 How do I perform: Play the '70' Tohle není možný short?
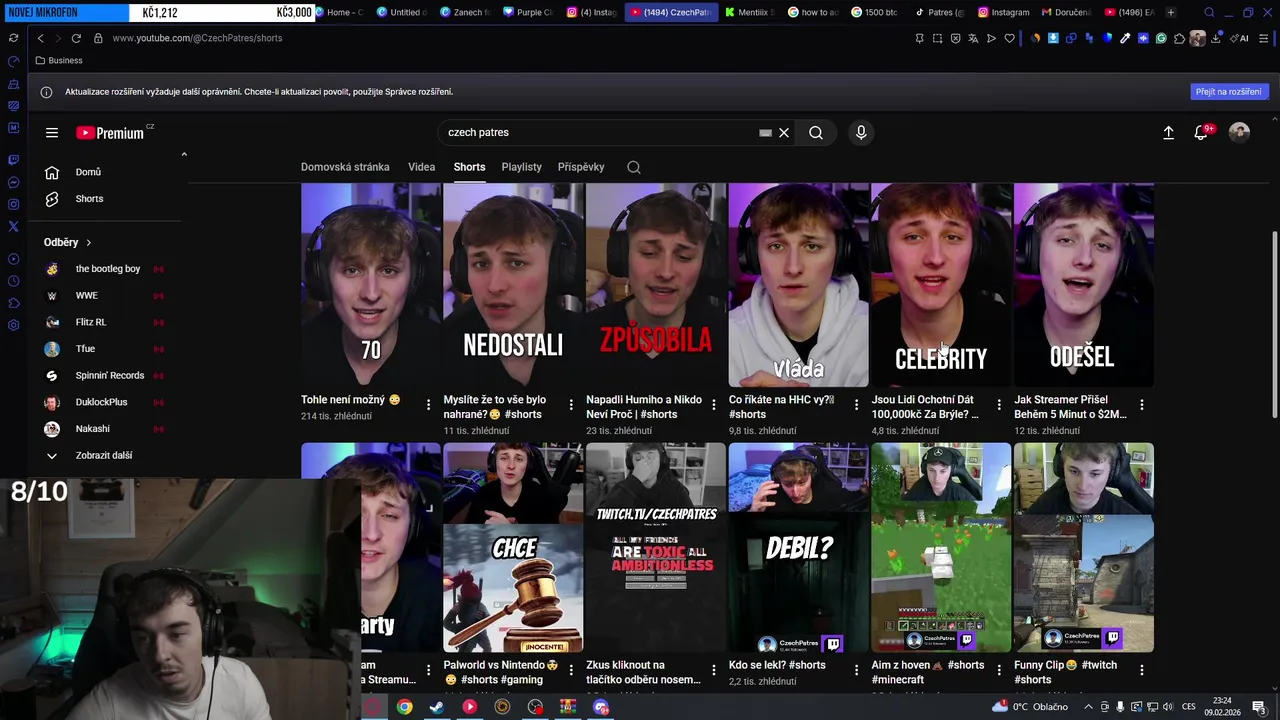pyautogui.click(x=371, y=285)
